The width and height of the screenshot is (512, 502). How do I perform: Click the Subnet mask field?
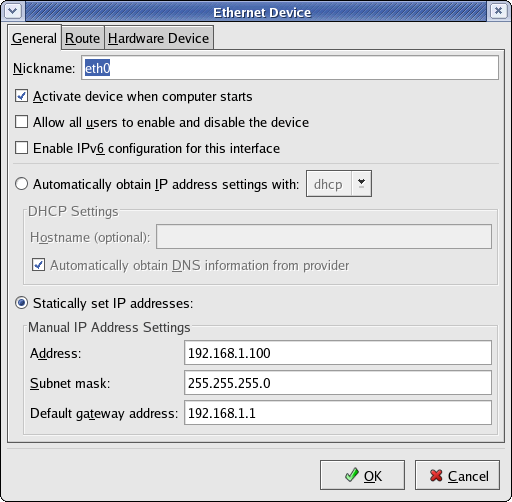(x=338, y=383)
